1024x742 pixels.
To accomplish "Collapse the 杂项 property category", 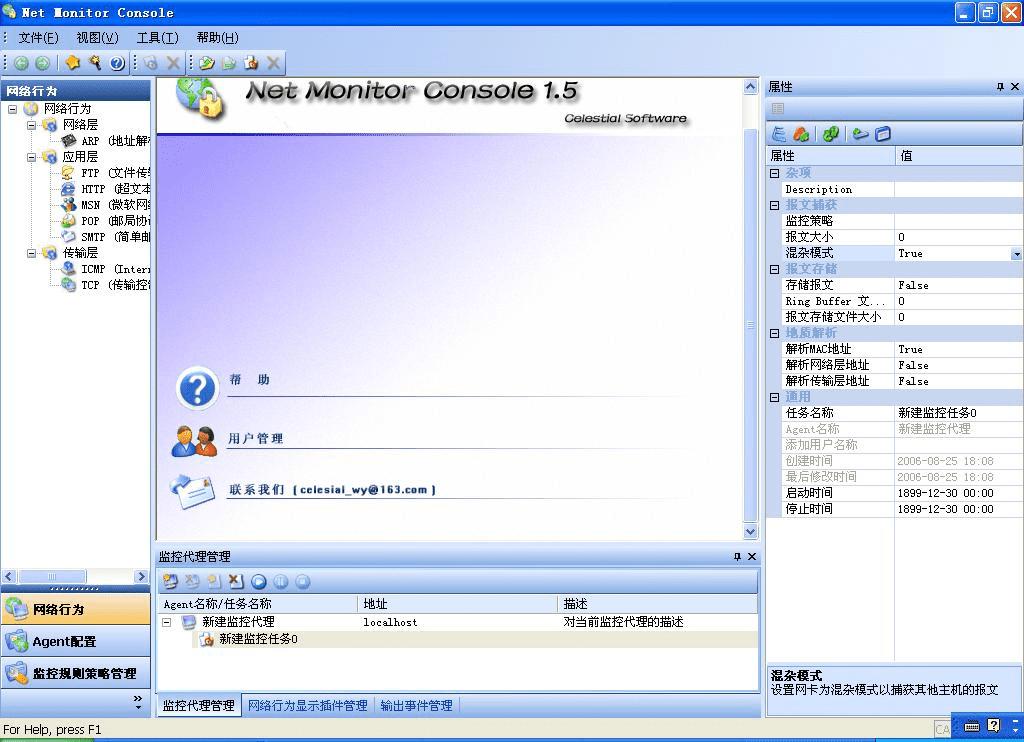I will [775, 173].
